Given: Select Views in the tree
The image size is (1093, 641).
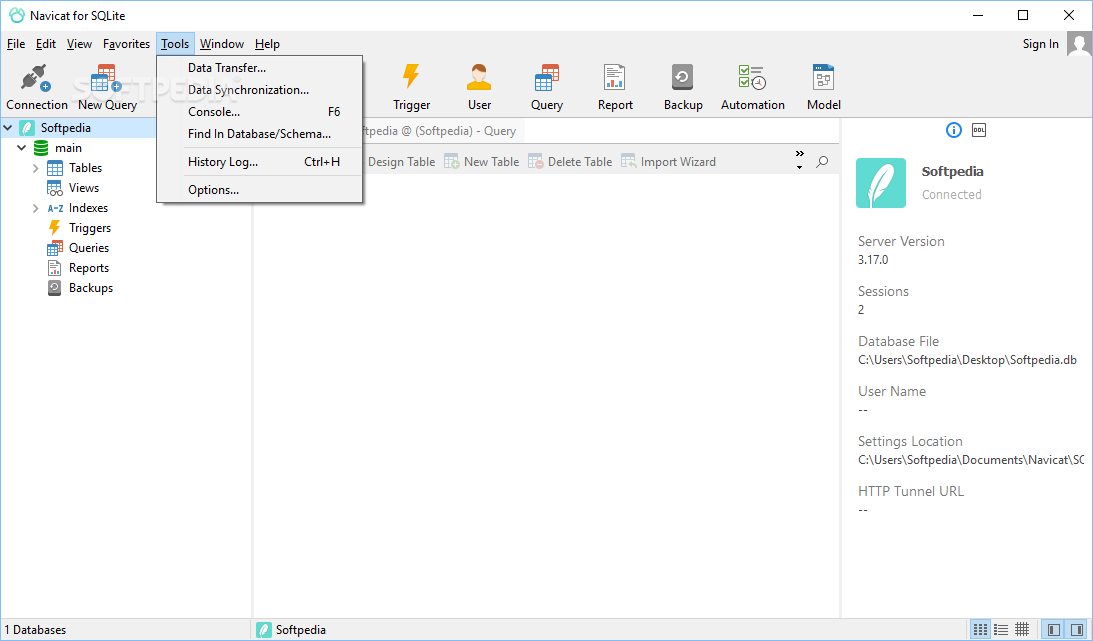Looking at the screenshot, I should coord(84,188).
